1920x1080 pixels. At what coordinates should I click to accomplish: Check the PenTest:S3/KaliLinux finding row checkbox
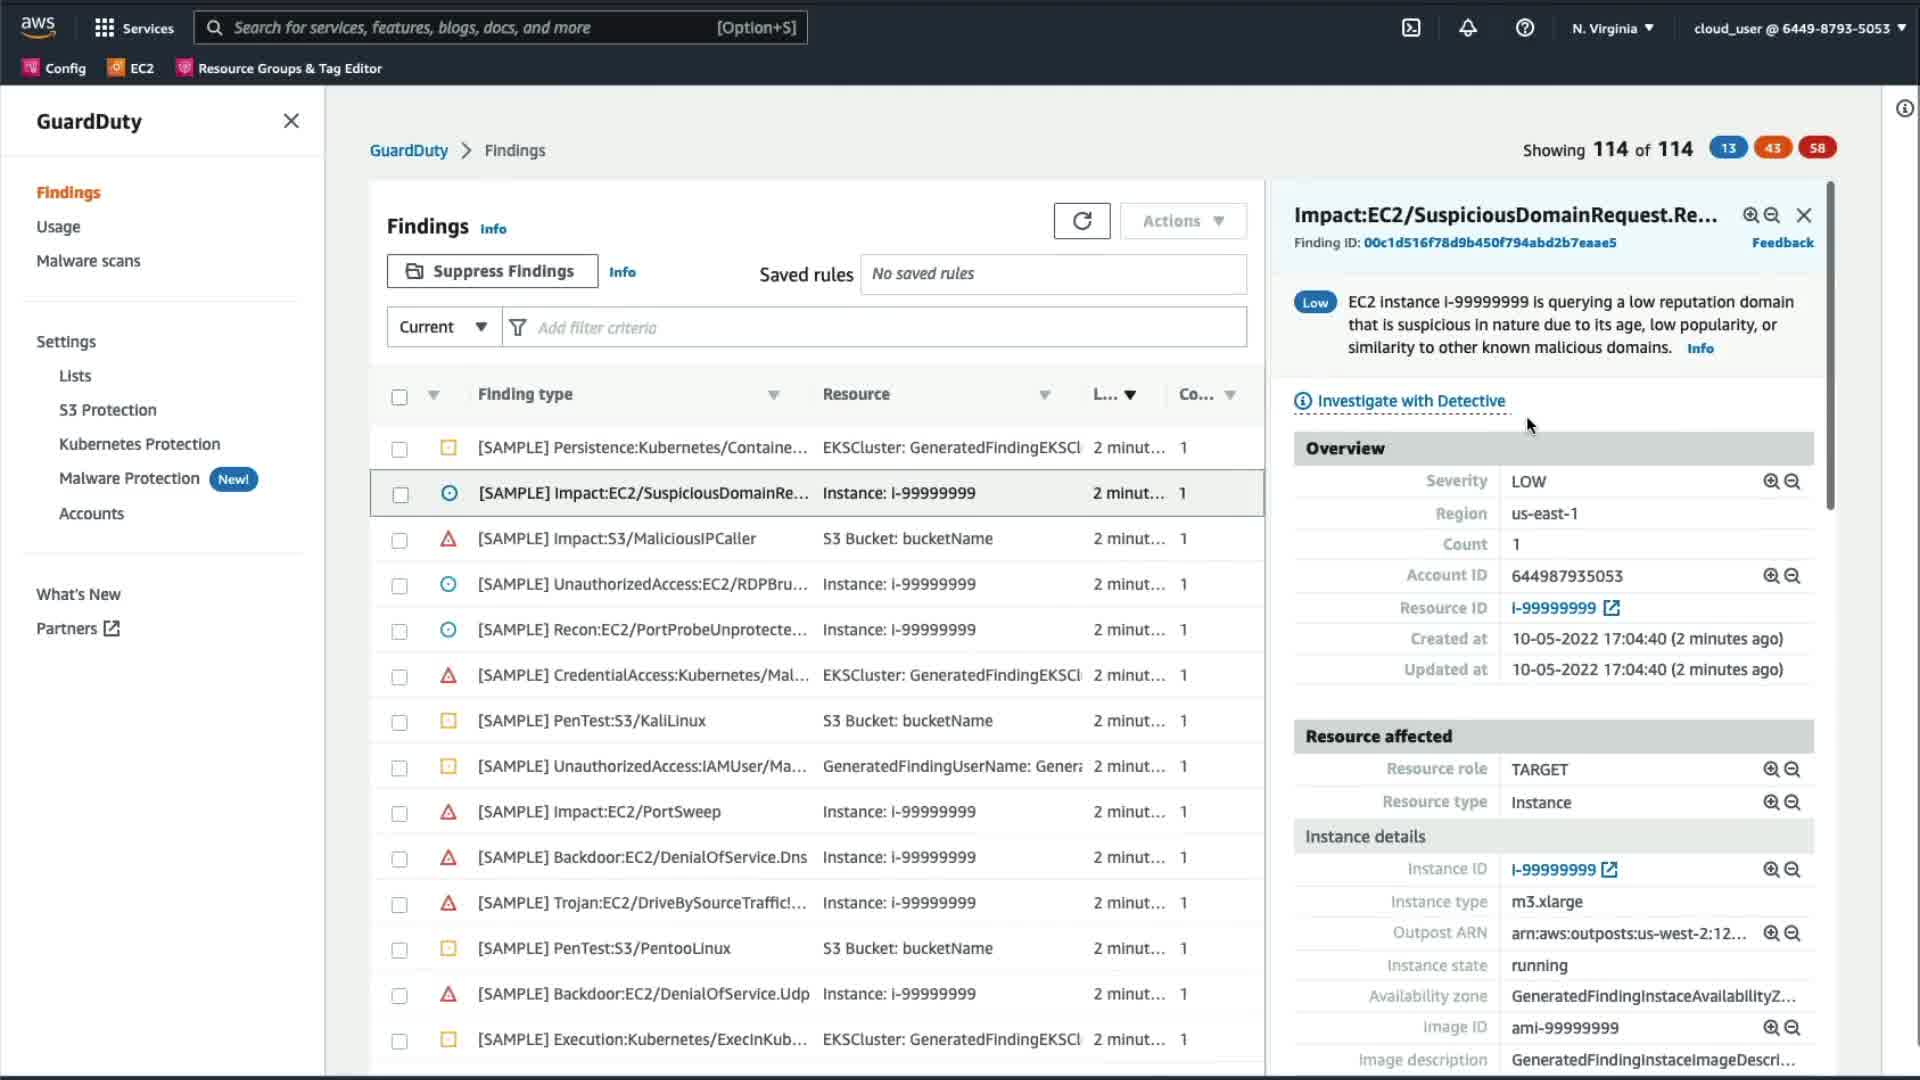click(399, 722)
